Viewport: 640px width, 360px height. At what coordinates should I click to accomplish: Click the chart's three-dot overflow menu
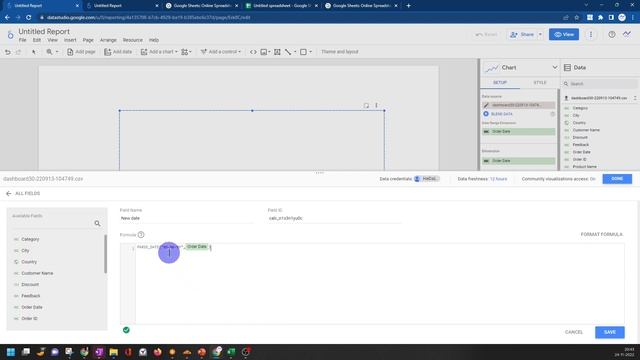376,105
